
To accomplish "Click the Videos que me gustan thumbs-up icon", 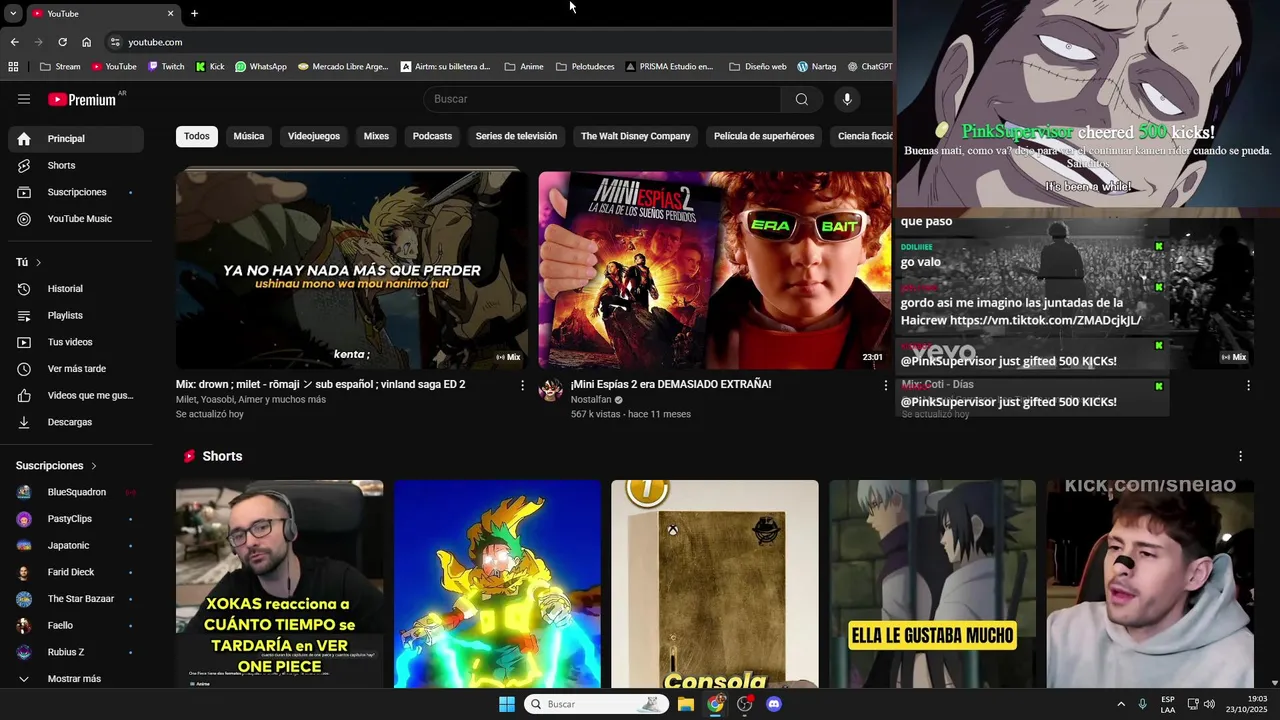I will (x=24, y=396).
